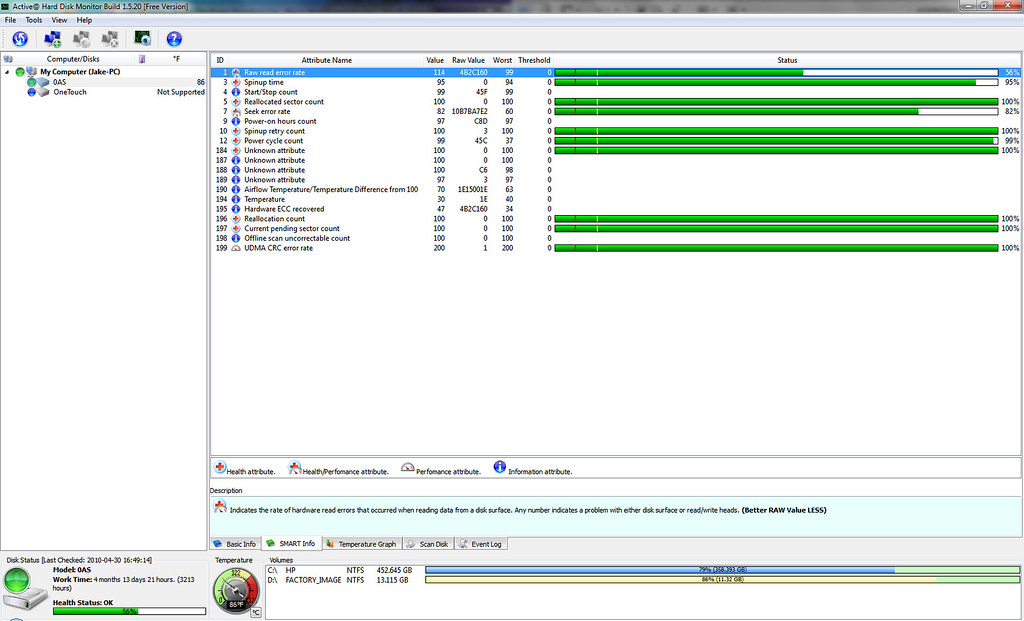Open the monitor settings icon with gear
This screenshot has height=621, width=1024.
pyautogui.click(x=143, y=39)
